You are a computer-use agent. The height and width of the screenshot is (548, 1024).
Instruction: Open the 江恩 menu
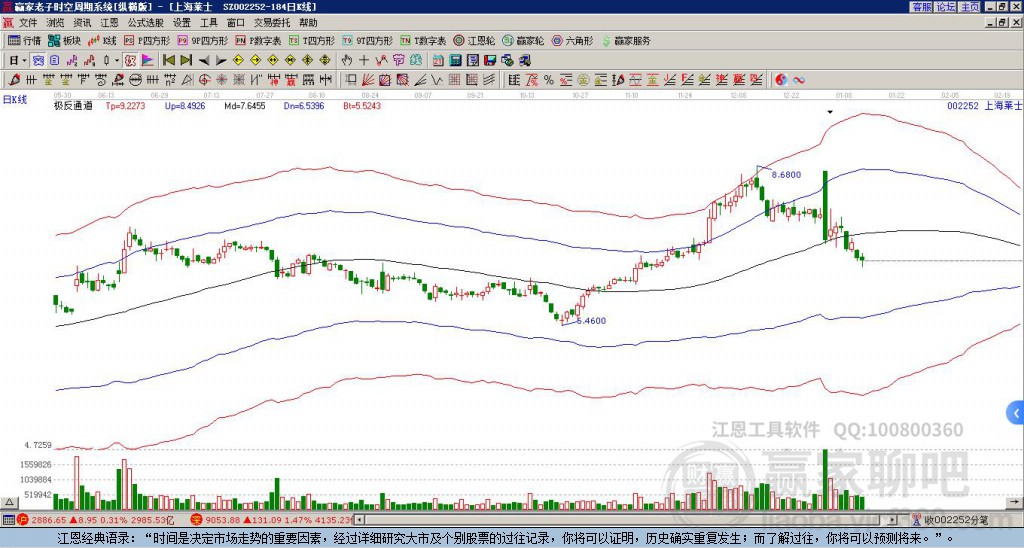[x=110, y=23]
